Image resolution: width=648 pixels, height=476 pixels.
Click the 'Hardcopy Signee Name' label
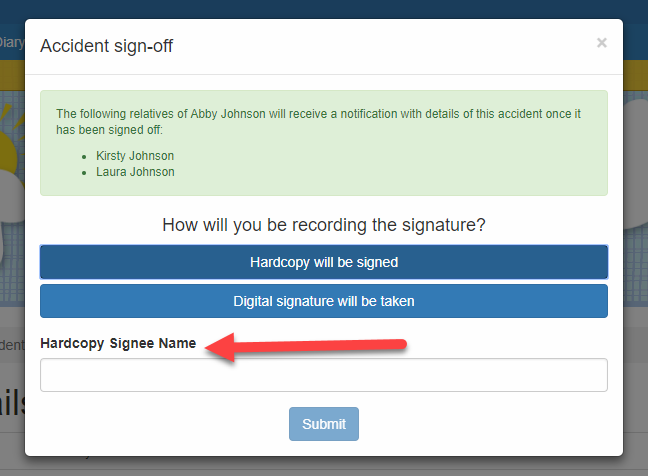click(118, 343)
